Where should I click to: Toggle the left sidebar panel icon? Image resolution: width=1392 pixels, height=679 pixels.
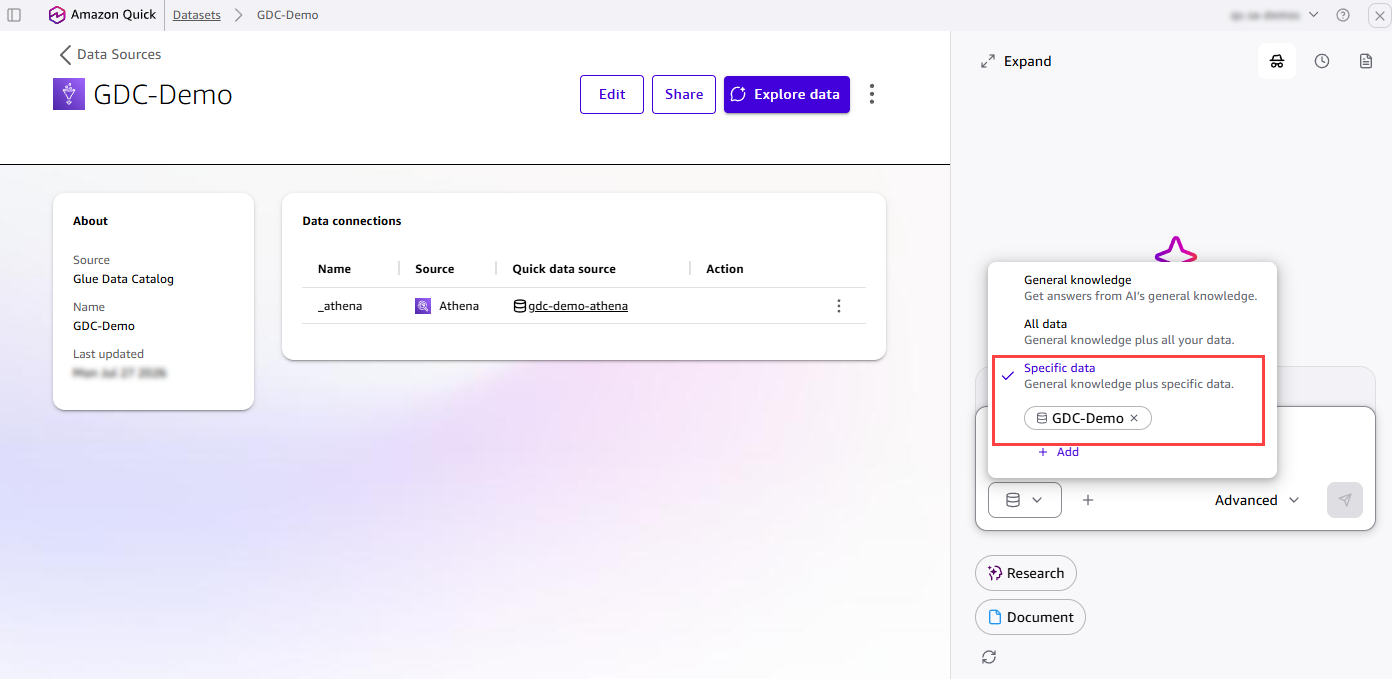coord(14,15)
